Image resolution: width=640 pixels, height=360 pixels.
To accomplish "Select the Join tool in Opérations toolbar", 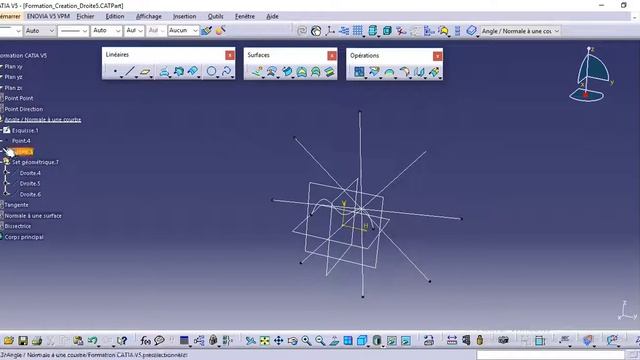I will point(359,72).
